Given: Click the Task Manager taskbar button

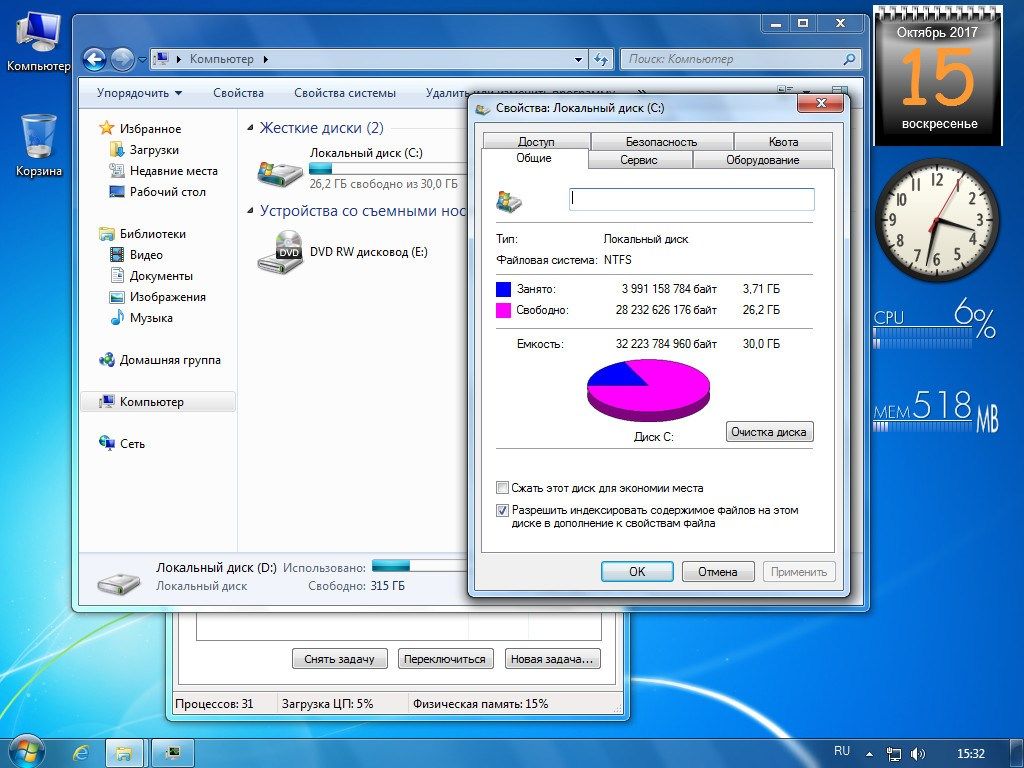Looking at the screenshot, I should pos(172,753).
